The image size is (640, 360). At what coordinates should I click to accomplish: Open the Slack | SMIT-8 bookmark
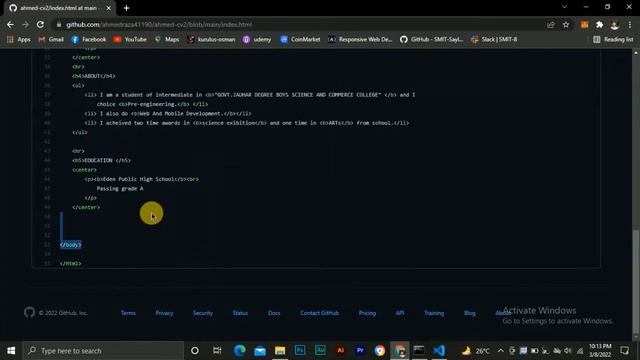pyautogui.click(x=494, y=40)
